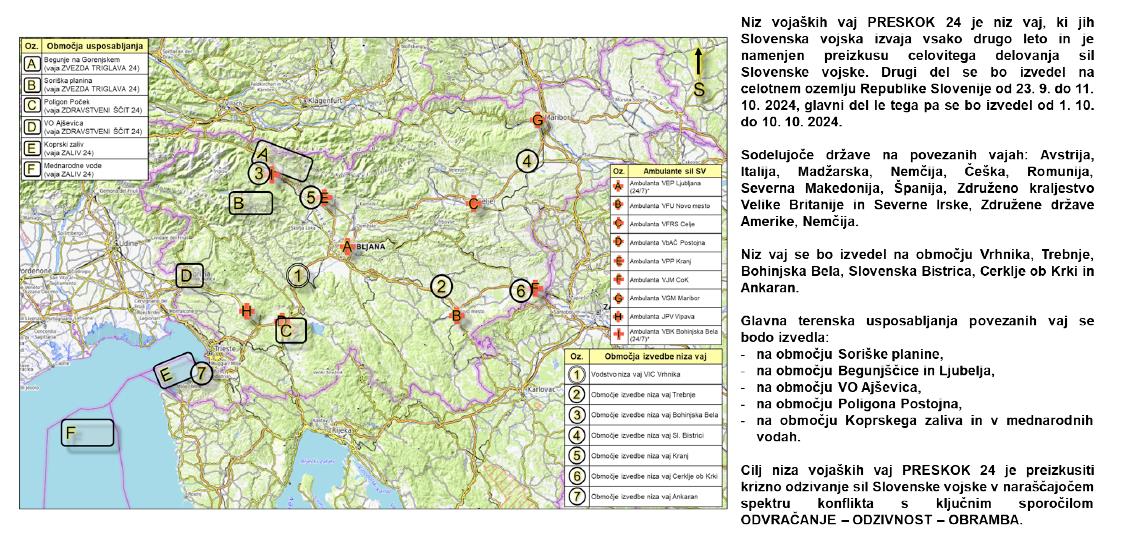Image resolution: width=1121 pixels, height=558 pixels.
Task: Click legend circle 4 for Sl. Bistrici
Action: tap(576, 435)
